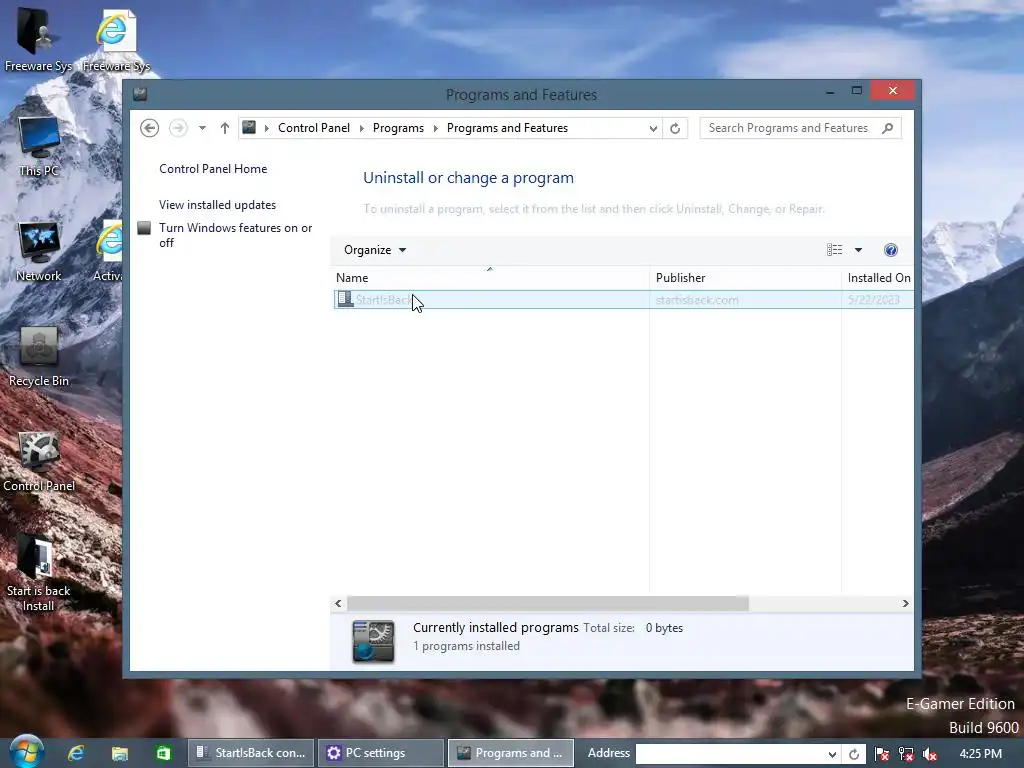
Task: Switch to PC settings taskbar window
Action: tap(381, 753)
